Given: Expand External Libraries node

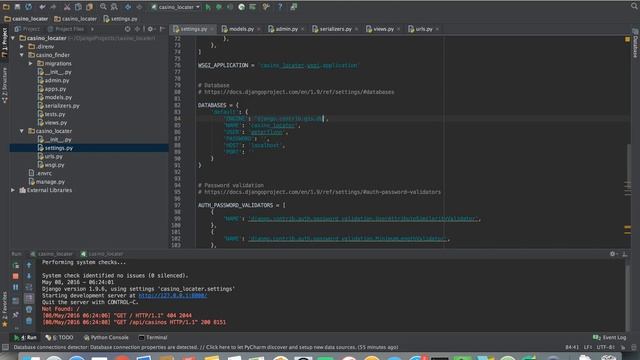Looking at the screenshot, I should coord(13,190).
